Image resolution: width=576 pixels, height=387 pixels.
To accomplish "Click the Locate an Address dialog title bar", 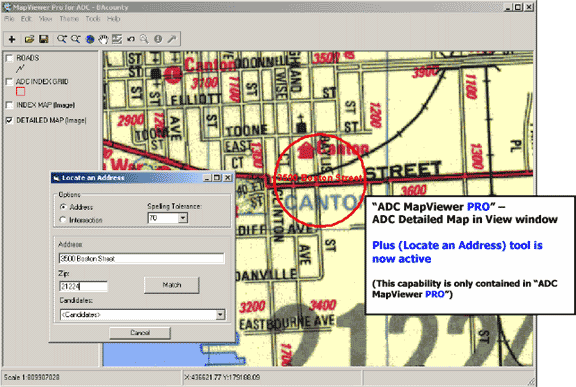I will (142, 178).
